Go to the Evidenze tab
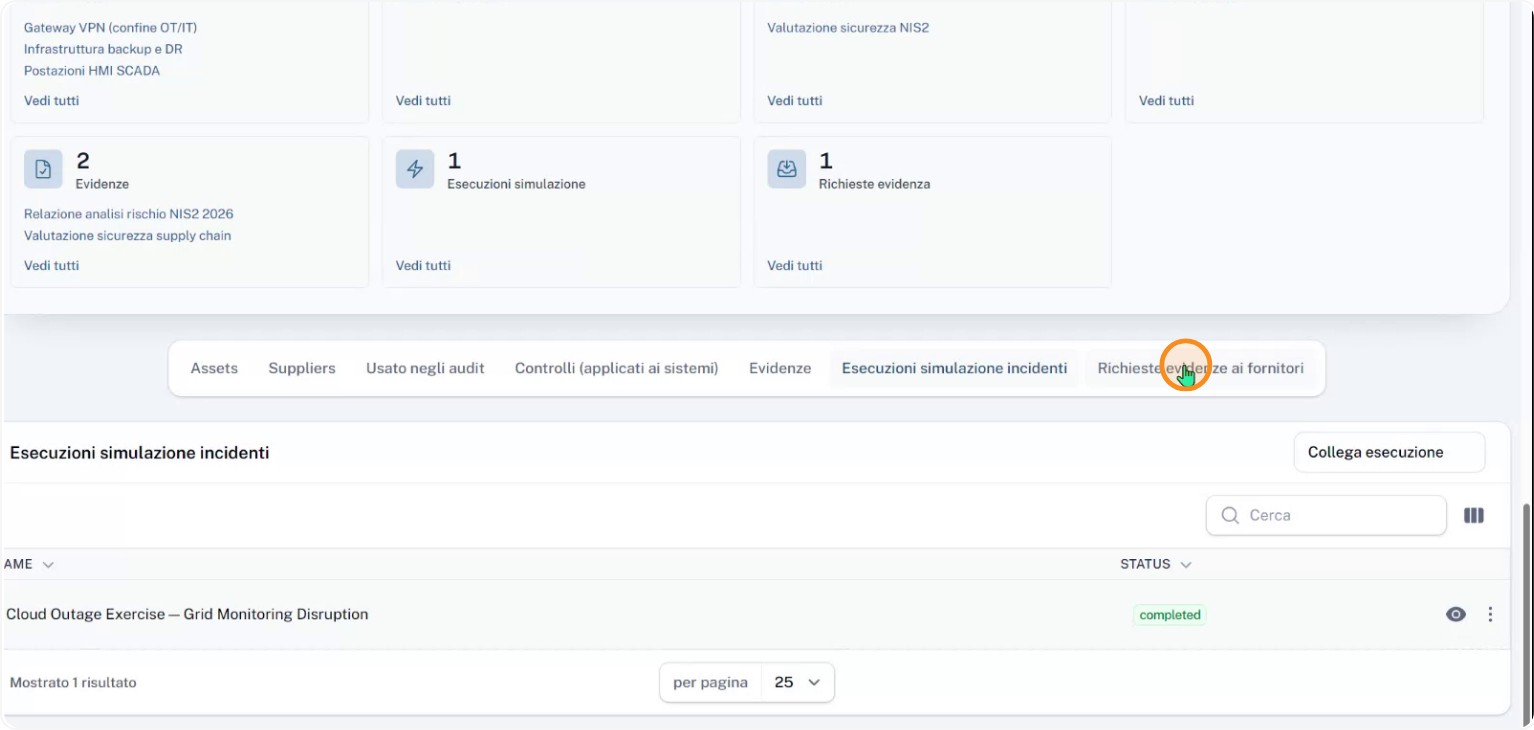This screenshot has width=1534, height=730. tap(780, 368)
